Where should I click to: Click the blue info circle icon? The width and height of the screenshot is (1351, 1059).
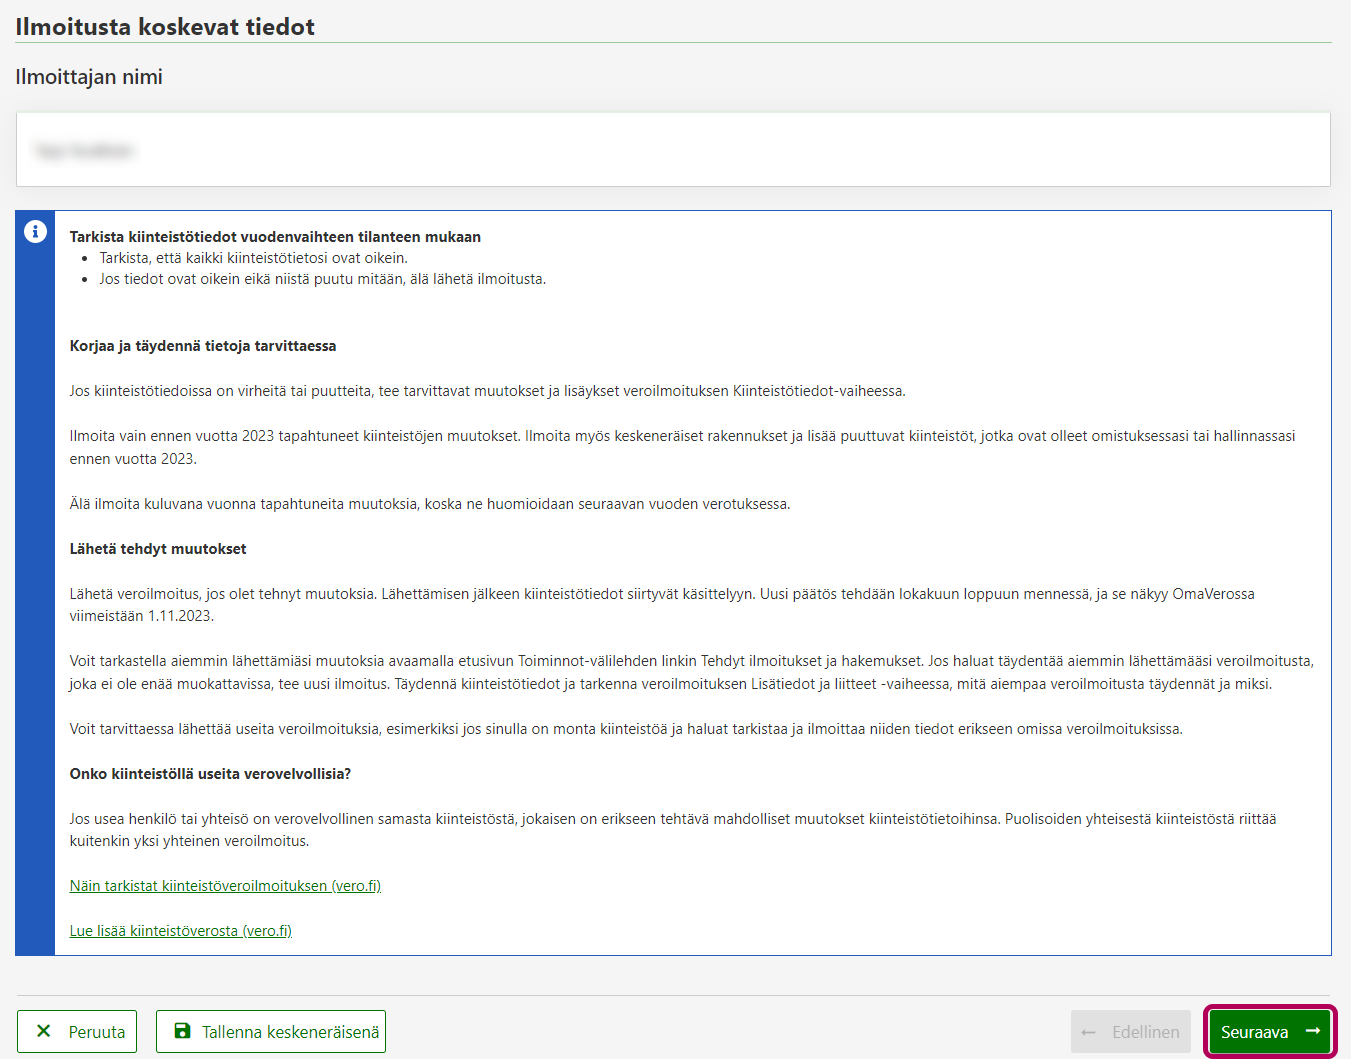[x=35, y=232]
